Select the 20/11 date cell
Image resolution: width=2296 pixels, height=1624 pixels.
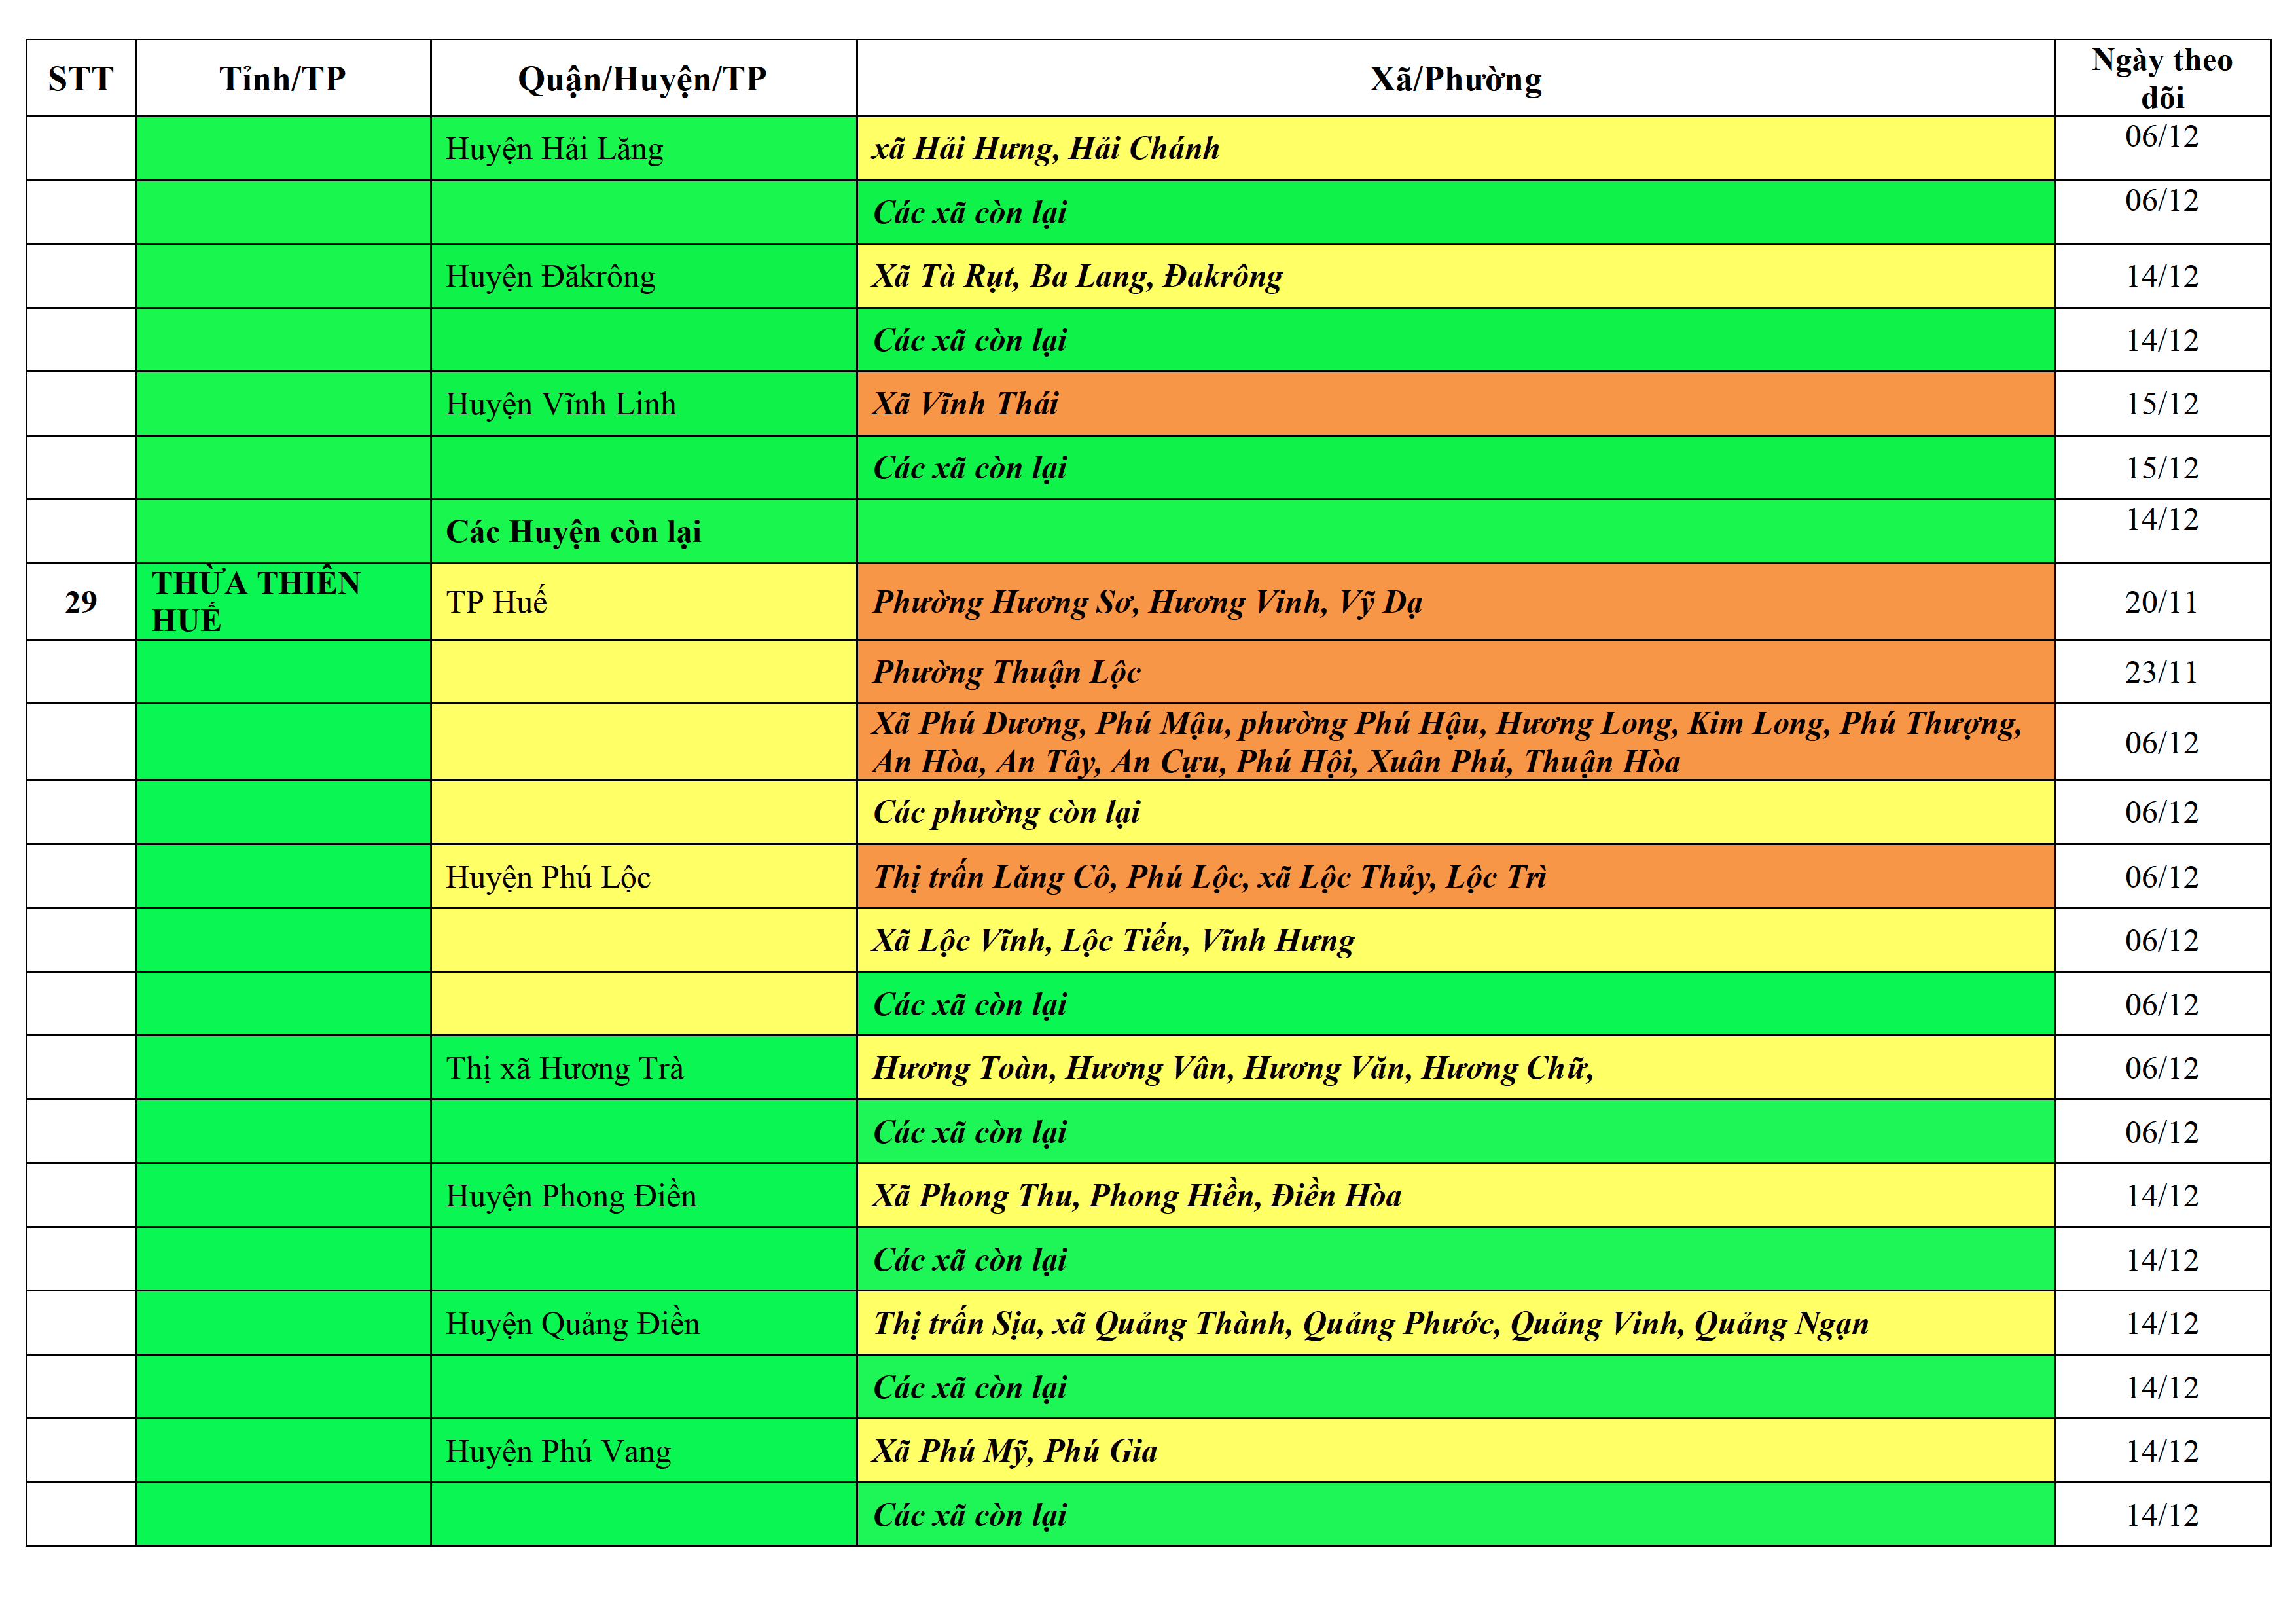[x=2161, y=602]
